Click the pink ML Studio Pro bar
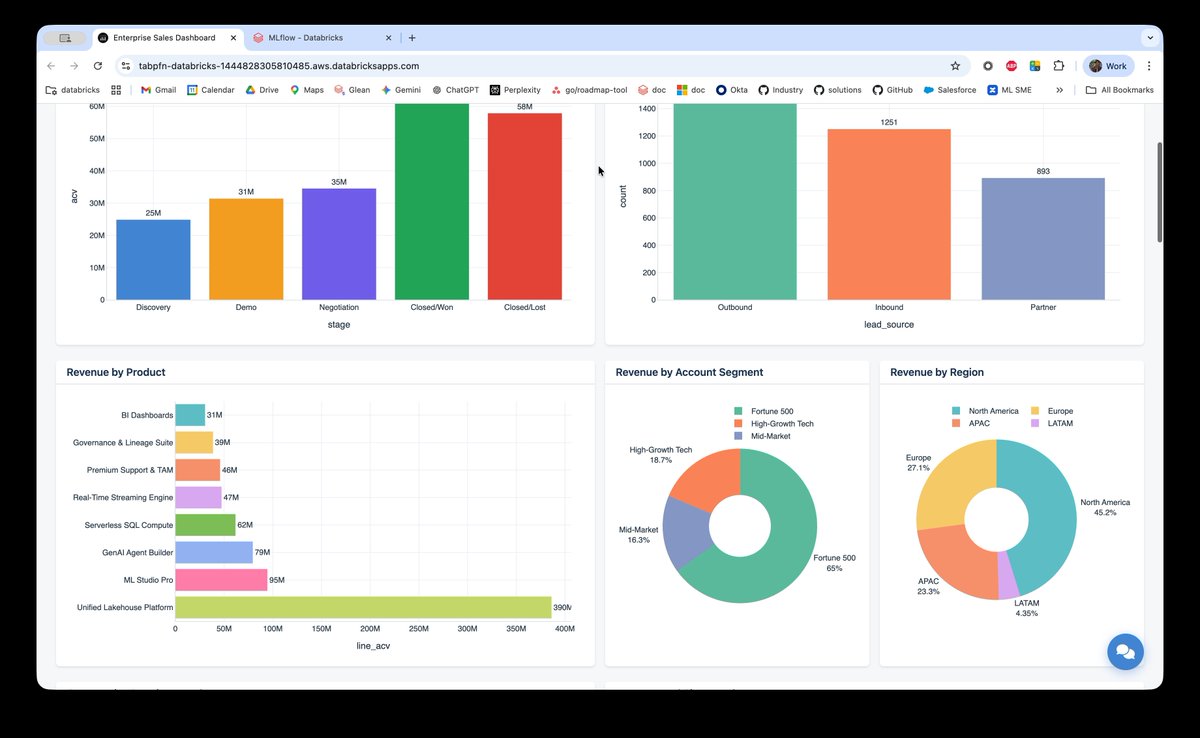Screen dimensions: 1200x738 pos(221,580)
